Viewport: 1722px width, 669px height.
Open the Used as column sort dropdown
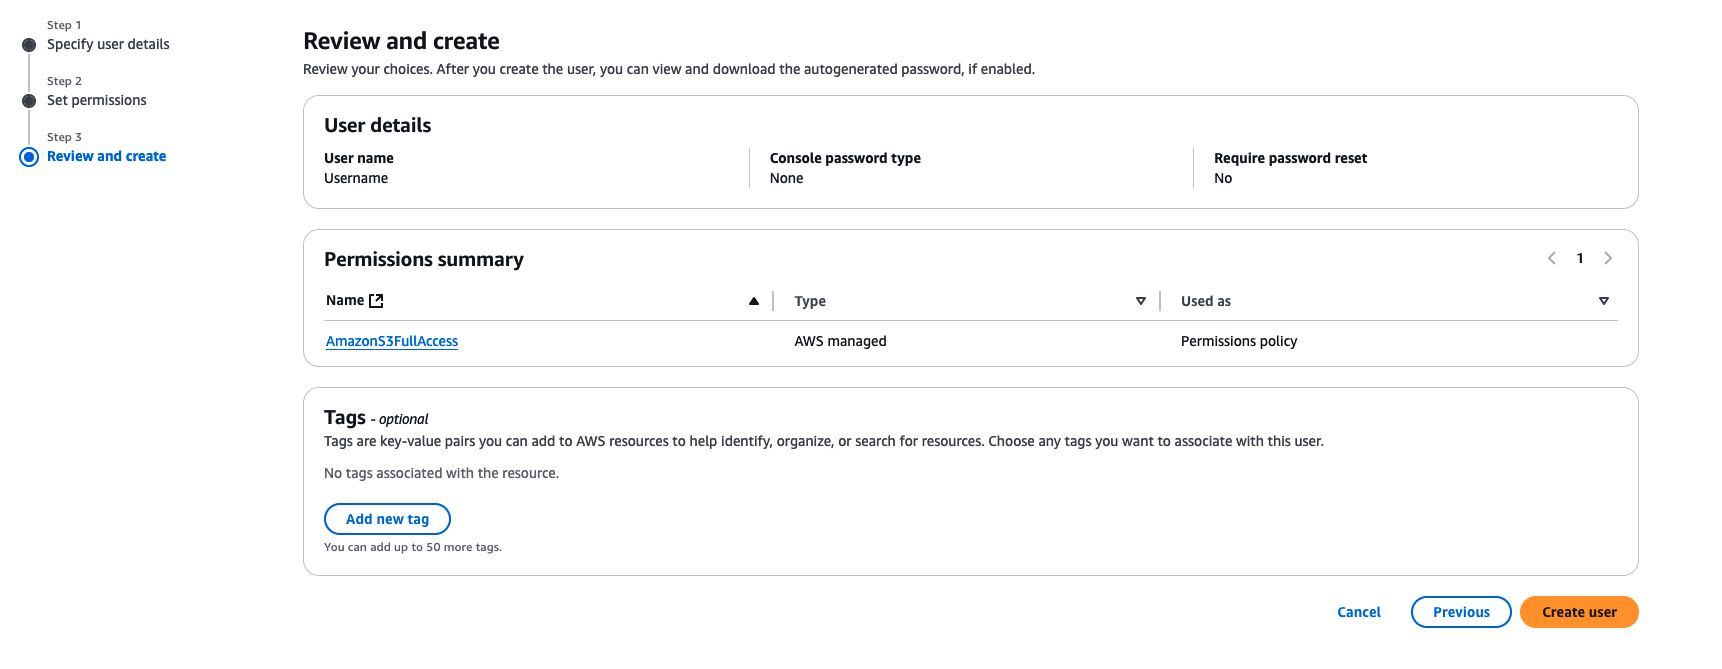(1604, 301)
